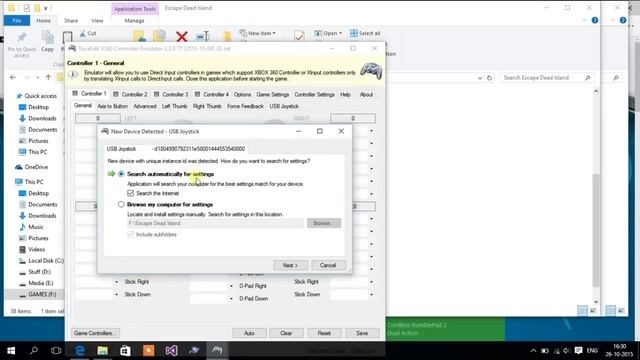Open Action Center notification icon
The height and width of the screenshot is (360, 640).
(578, 351)
